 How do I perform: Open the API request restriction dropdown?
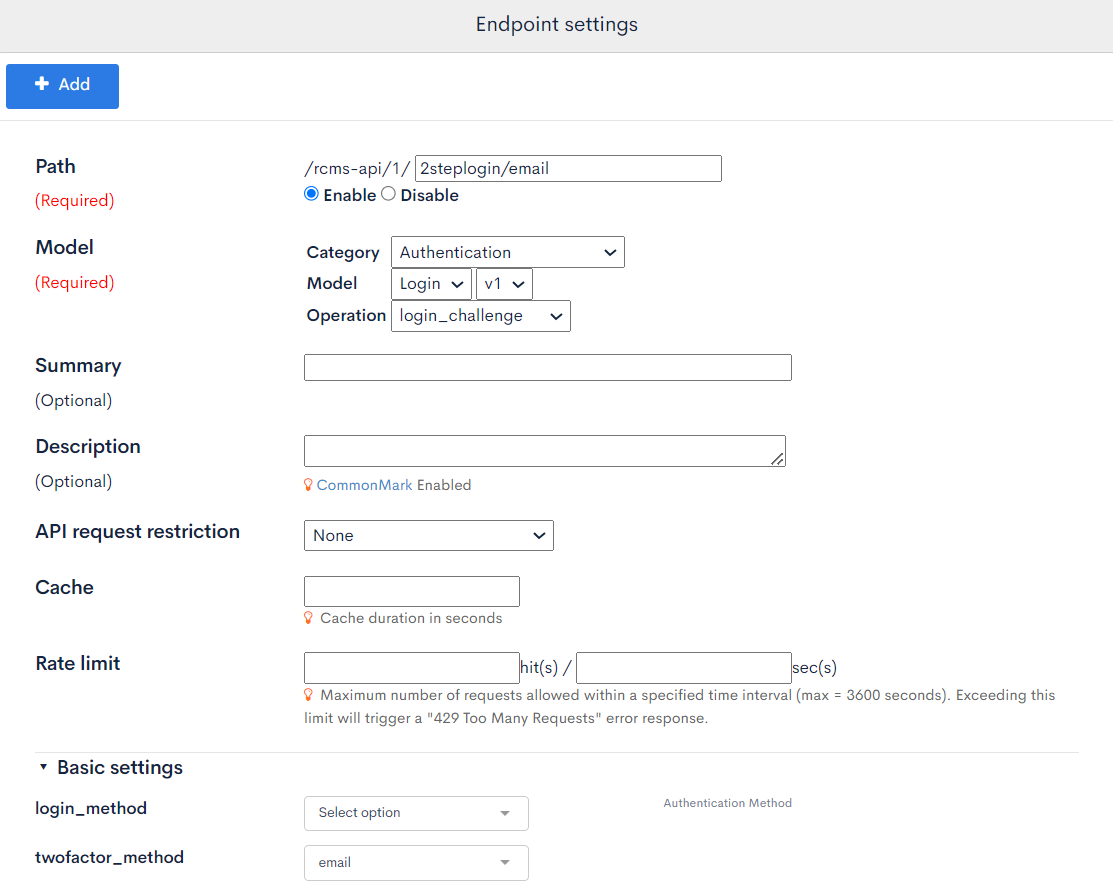pyautogui.click(x=428, y=535)
